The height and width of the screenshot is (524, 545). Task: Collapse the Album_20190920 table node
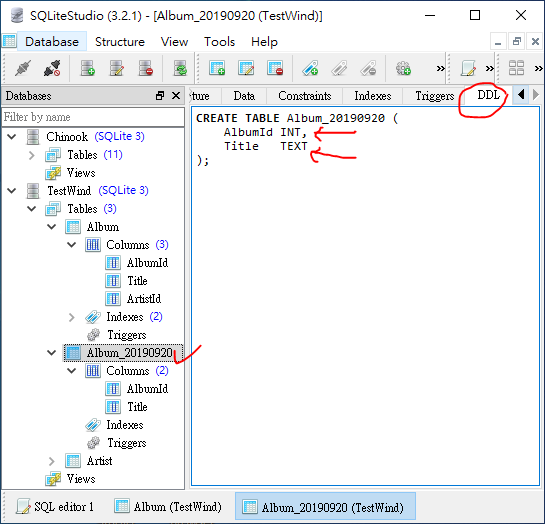51,353
